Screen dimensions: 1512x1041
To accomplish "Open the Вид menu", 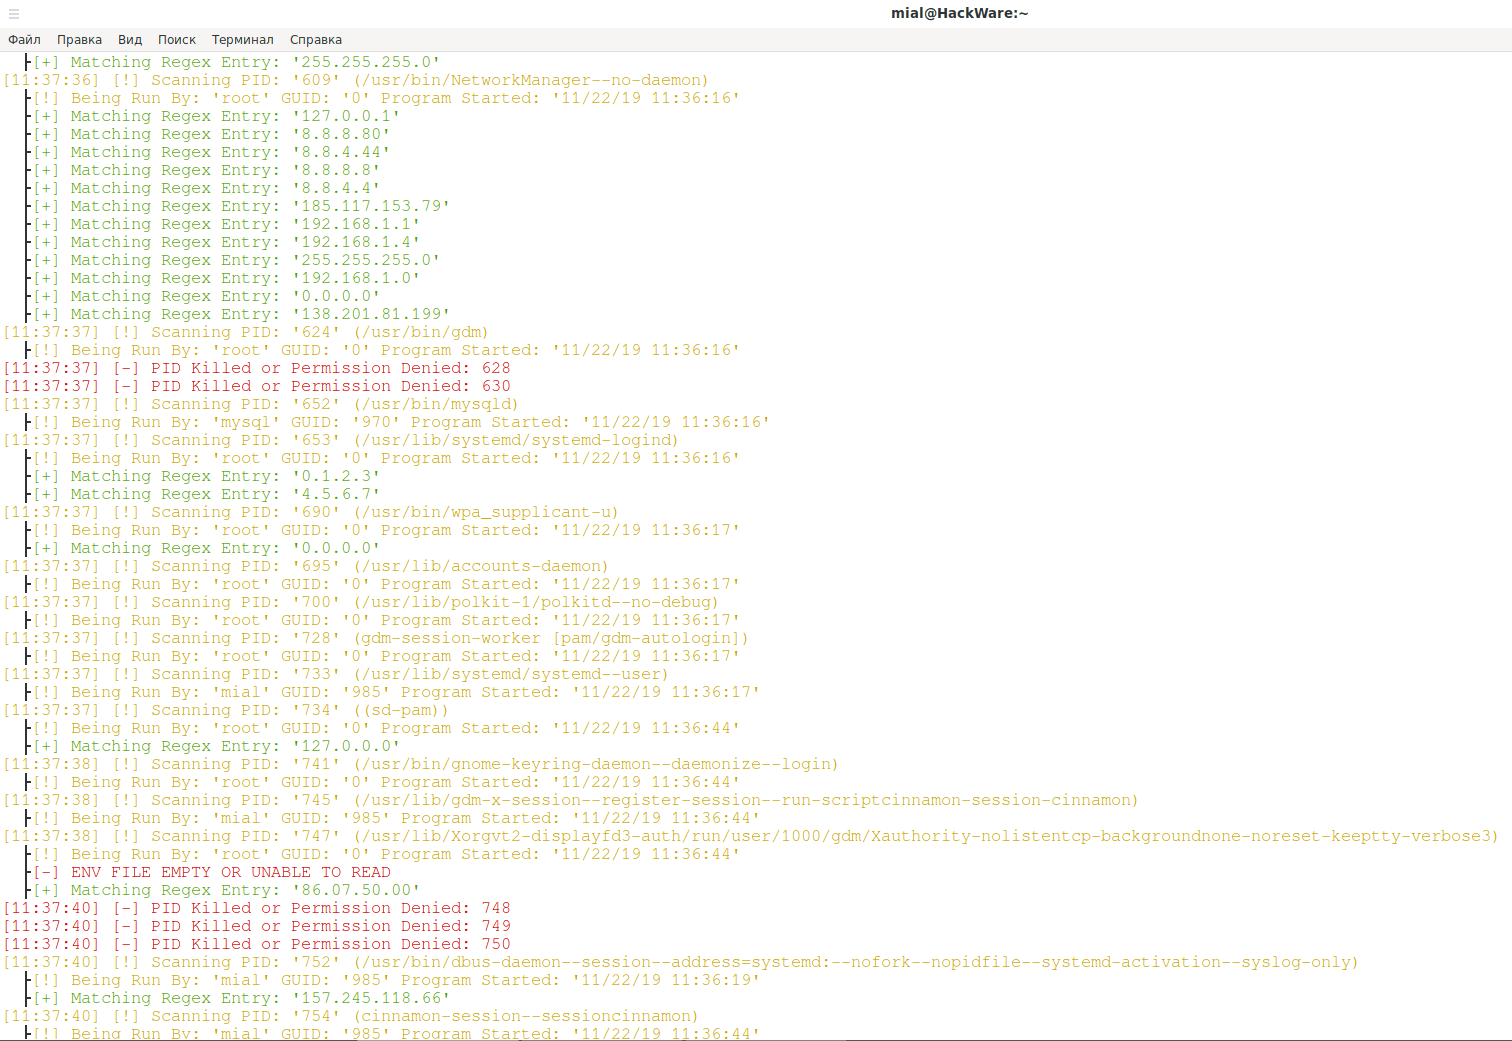I will [130, 40].
